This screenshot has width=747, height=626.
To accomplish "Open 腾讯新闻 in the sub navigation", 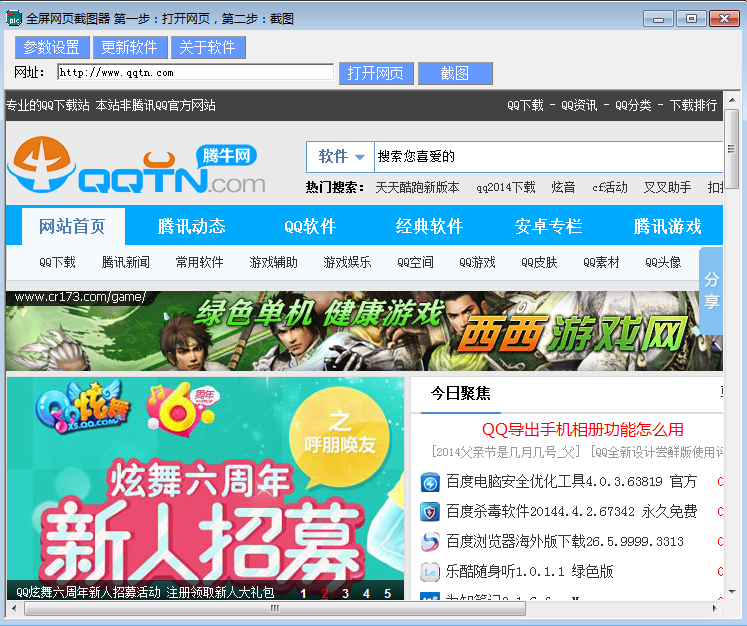I will click(125, 262).
